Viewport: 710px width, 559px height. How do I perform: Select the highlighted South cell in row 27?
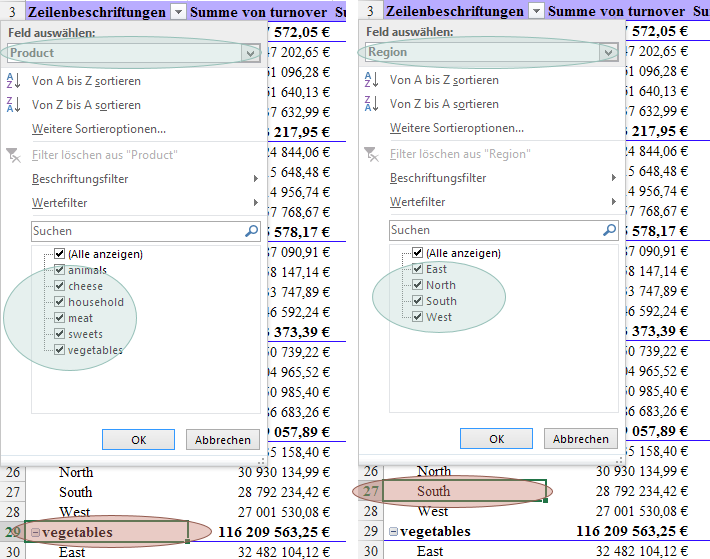tap(452, 491)
